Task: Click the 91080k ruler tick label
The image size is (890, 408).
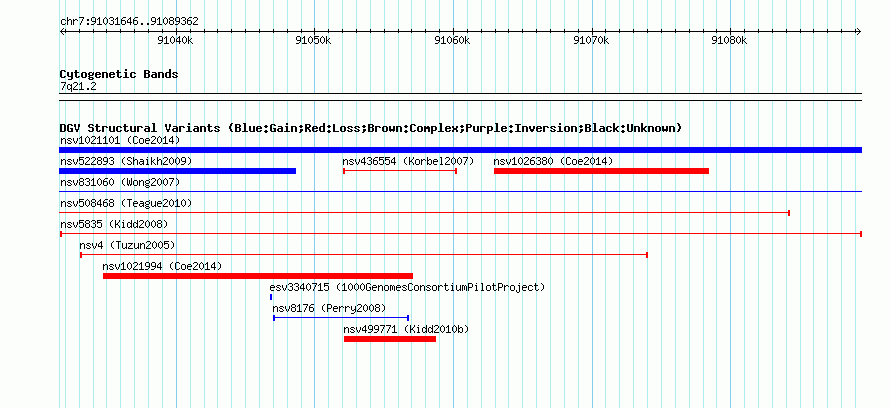Action: coord(730,40)
